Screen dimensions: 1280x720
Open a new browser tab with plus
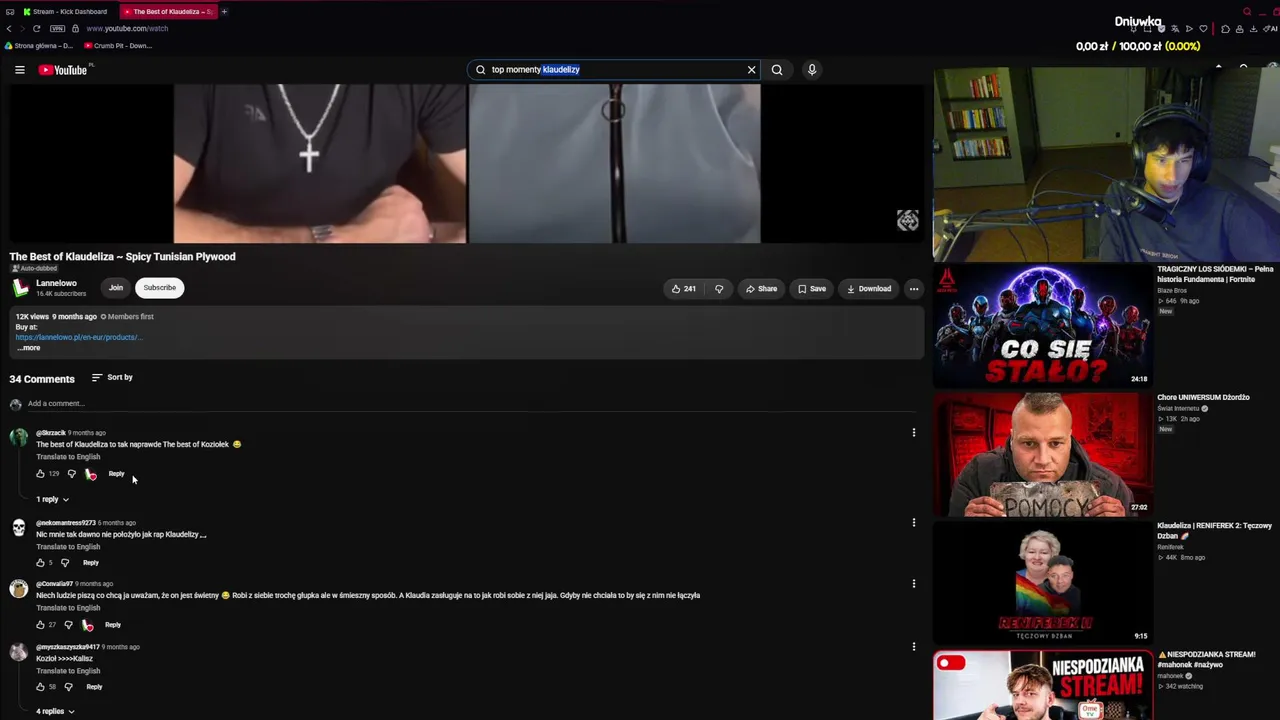tap(224, 12)
